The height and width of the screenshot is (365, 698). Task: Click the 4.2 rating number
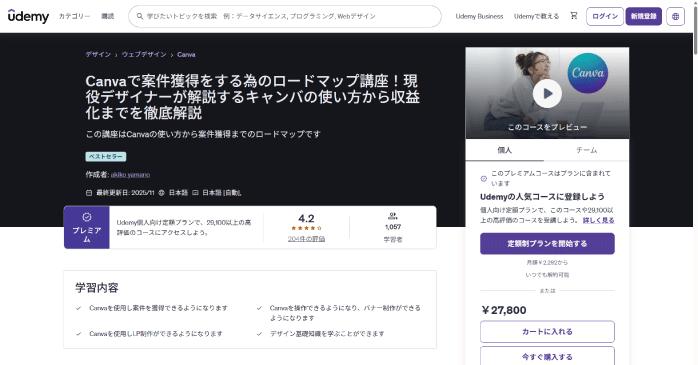click(x=306, y=219)
